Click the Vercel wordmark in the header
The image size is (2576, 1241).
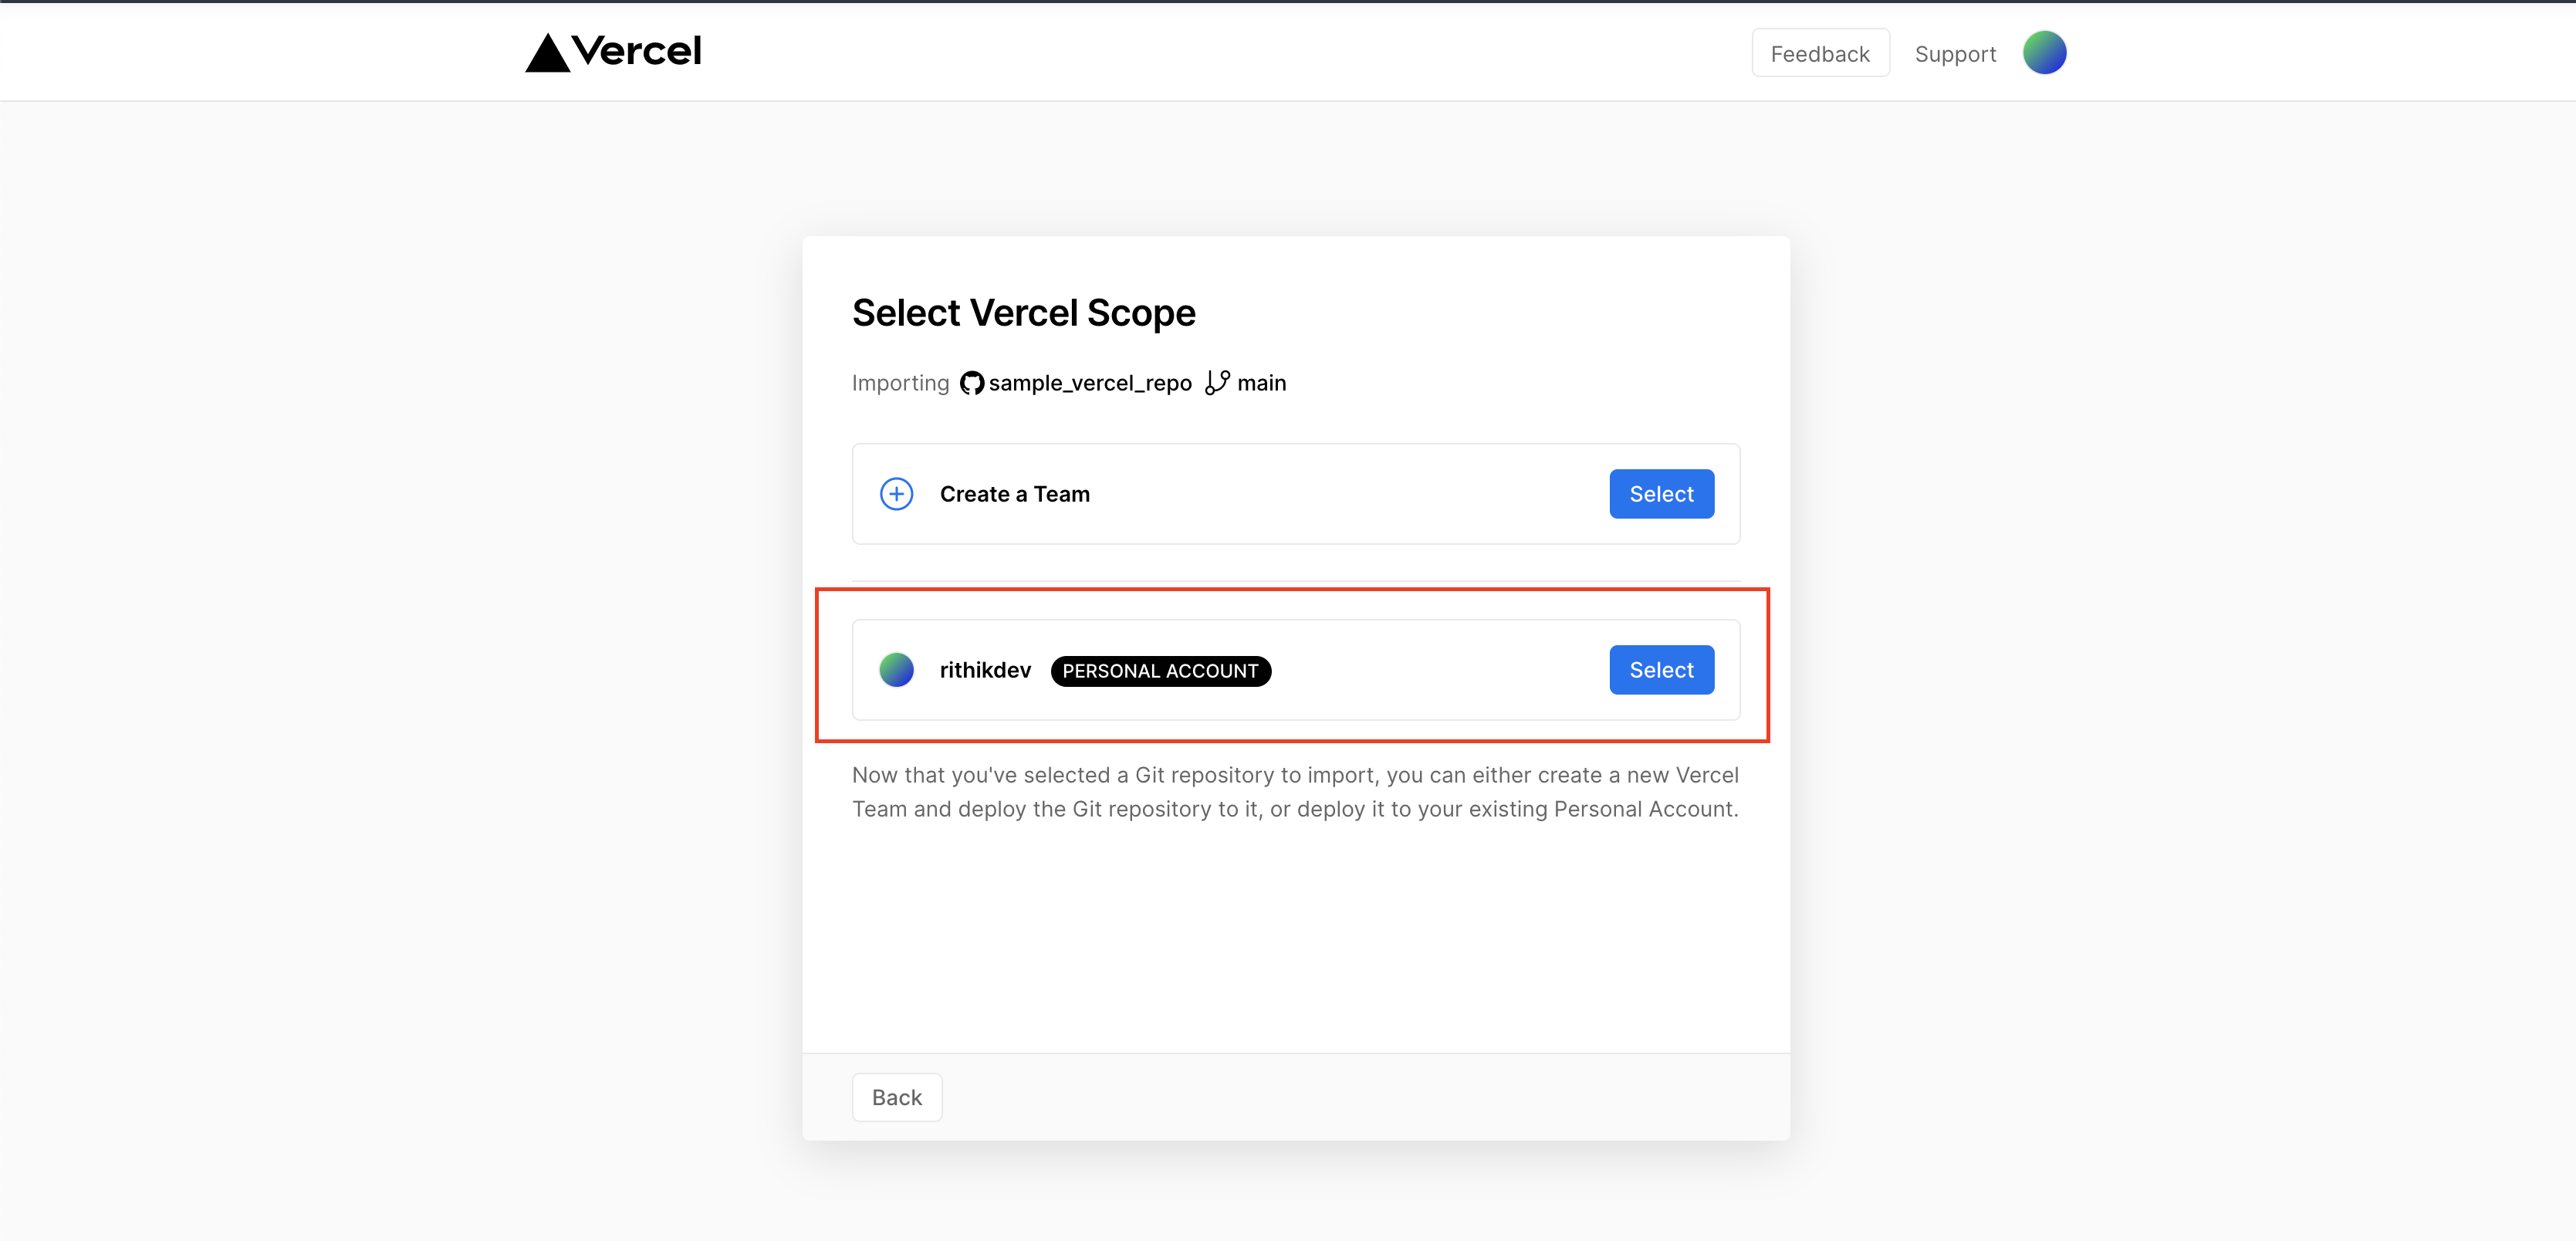[x=637, y=51]
